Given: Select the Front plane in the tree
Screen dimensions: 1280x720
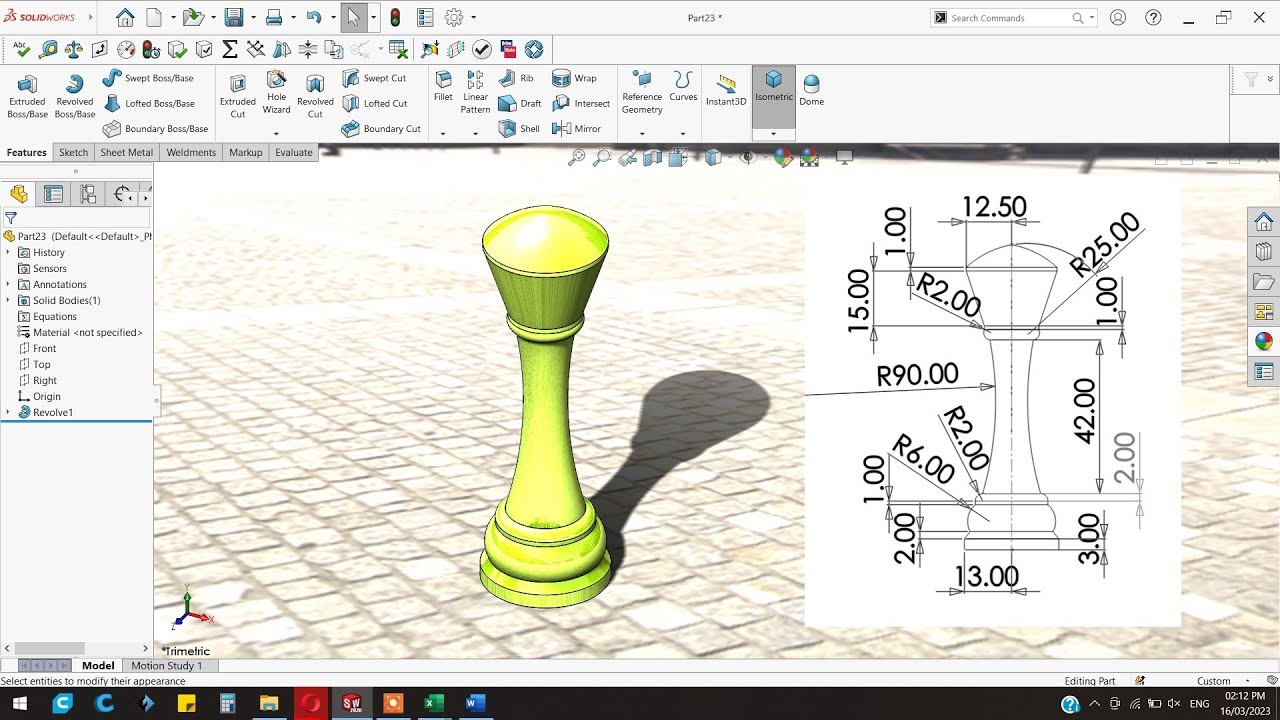Looking at the screenshot, I should pos(38,348).
